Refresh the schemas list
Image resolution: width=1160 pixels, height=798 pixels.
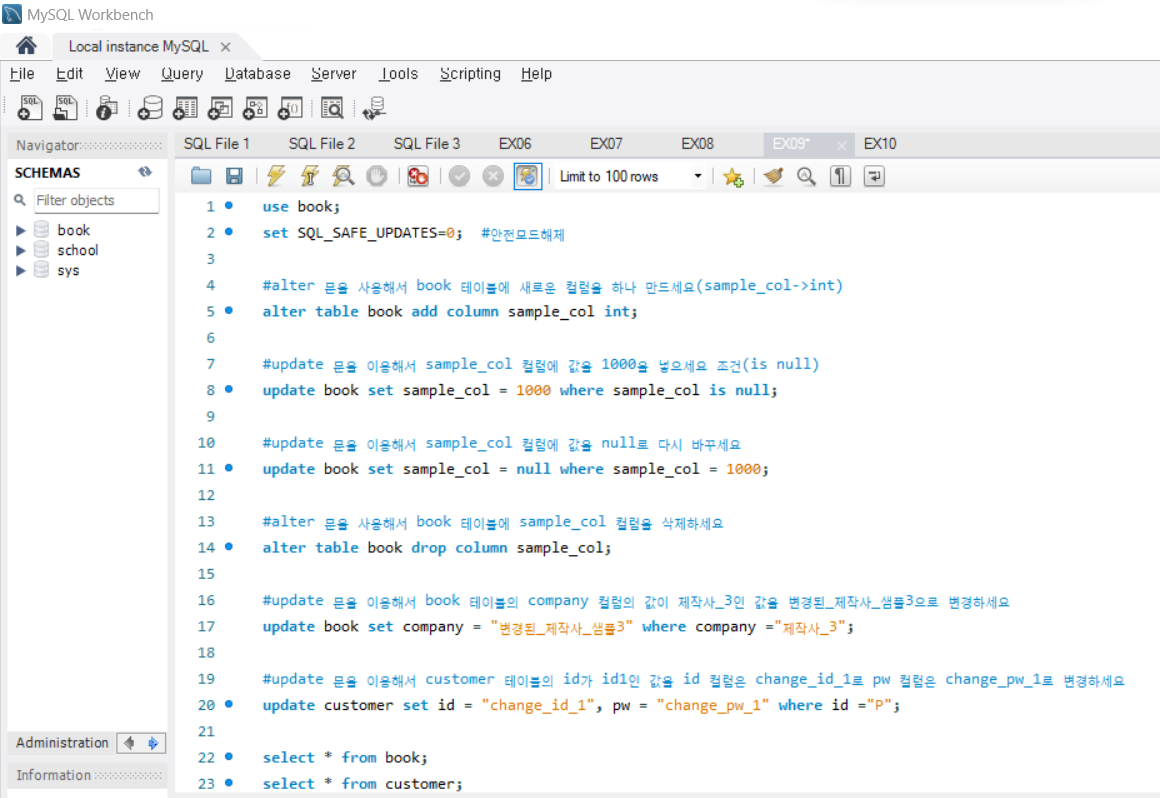point(145,172)
